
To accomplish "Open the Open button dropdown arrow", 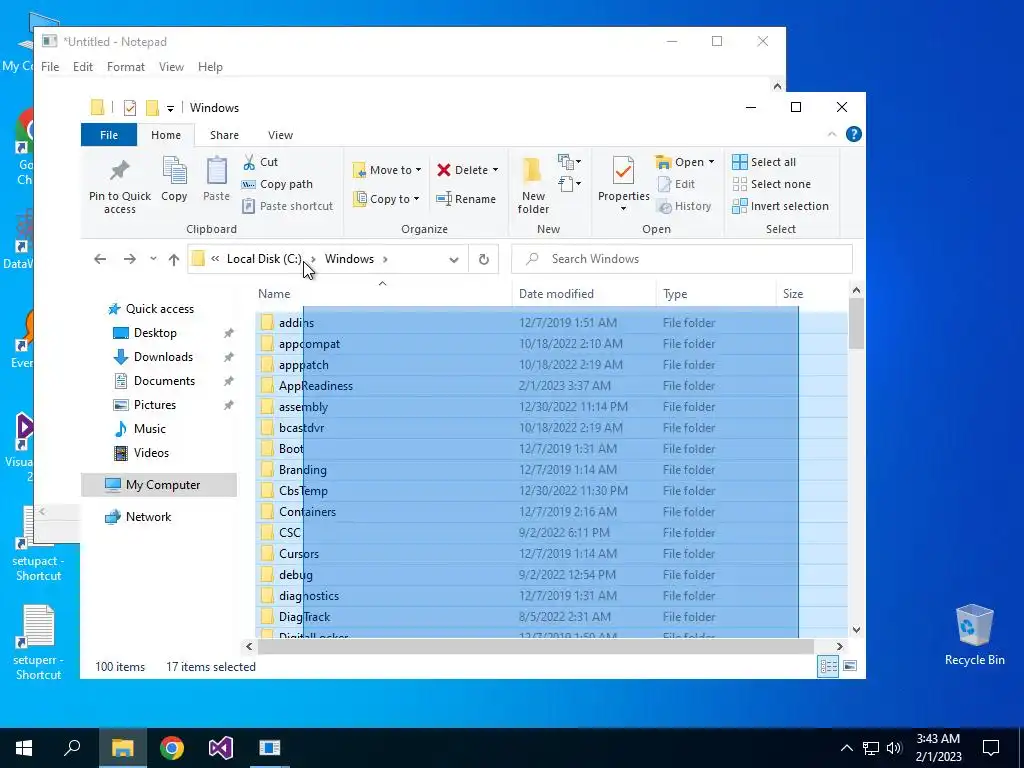I will point(711,162).
